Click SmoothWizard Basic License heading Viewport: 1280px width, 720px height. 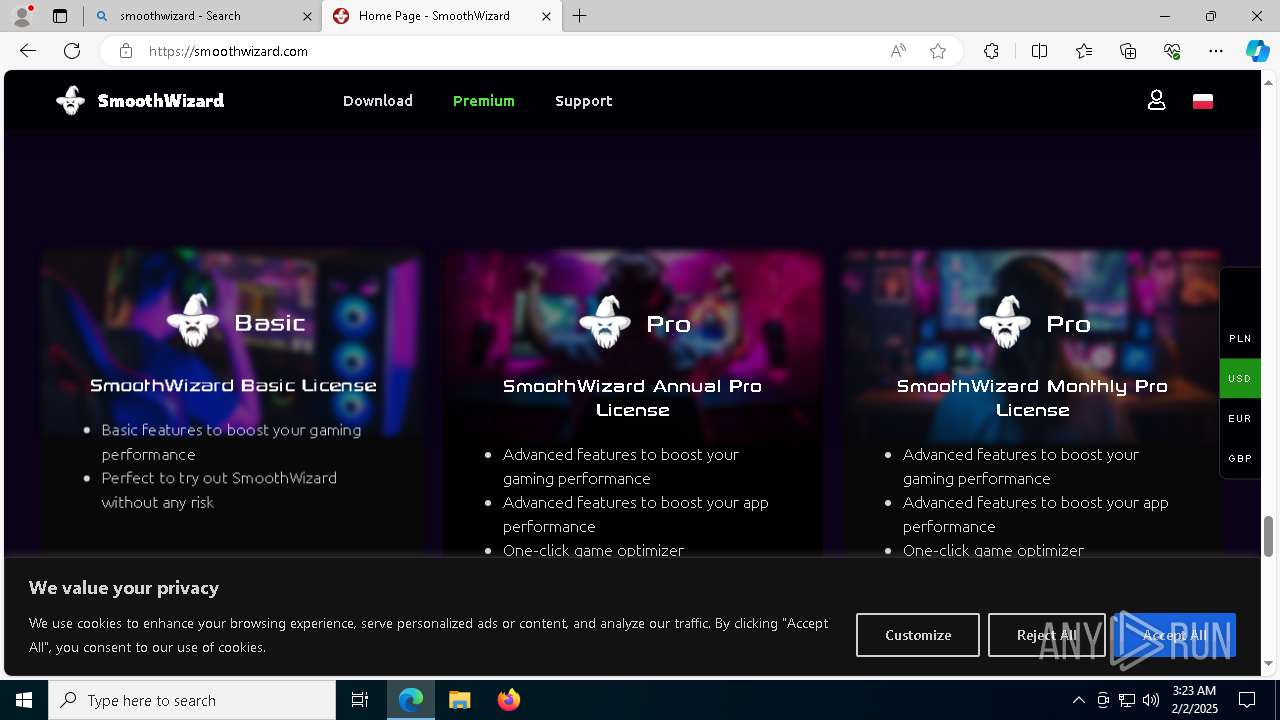pyautogui.click(x=233, y=385)
